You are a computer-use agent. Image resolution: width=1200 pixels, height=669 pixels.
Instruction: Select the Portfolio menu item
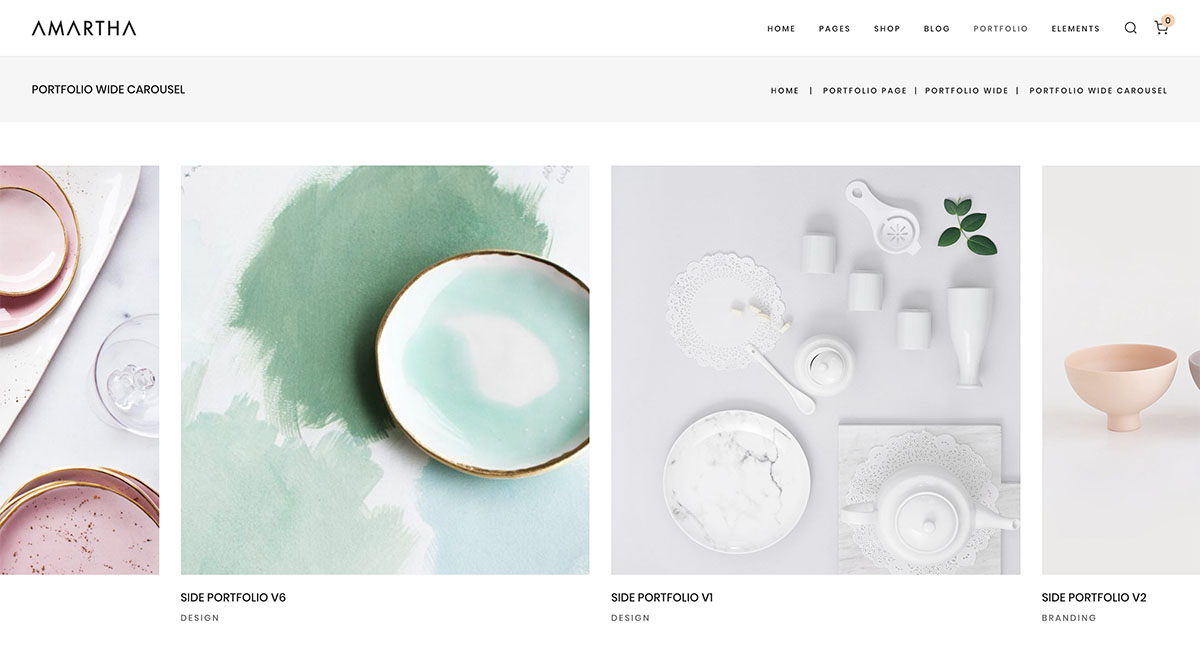click(x=1000, y=29)
